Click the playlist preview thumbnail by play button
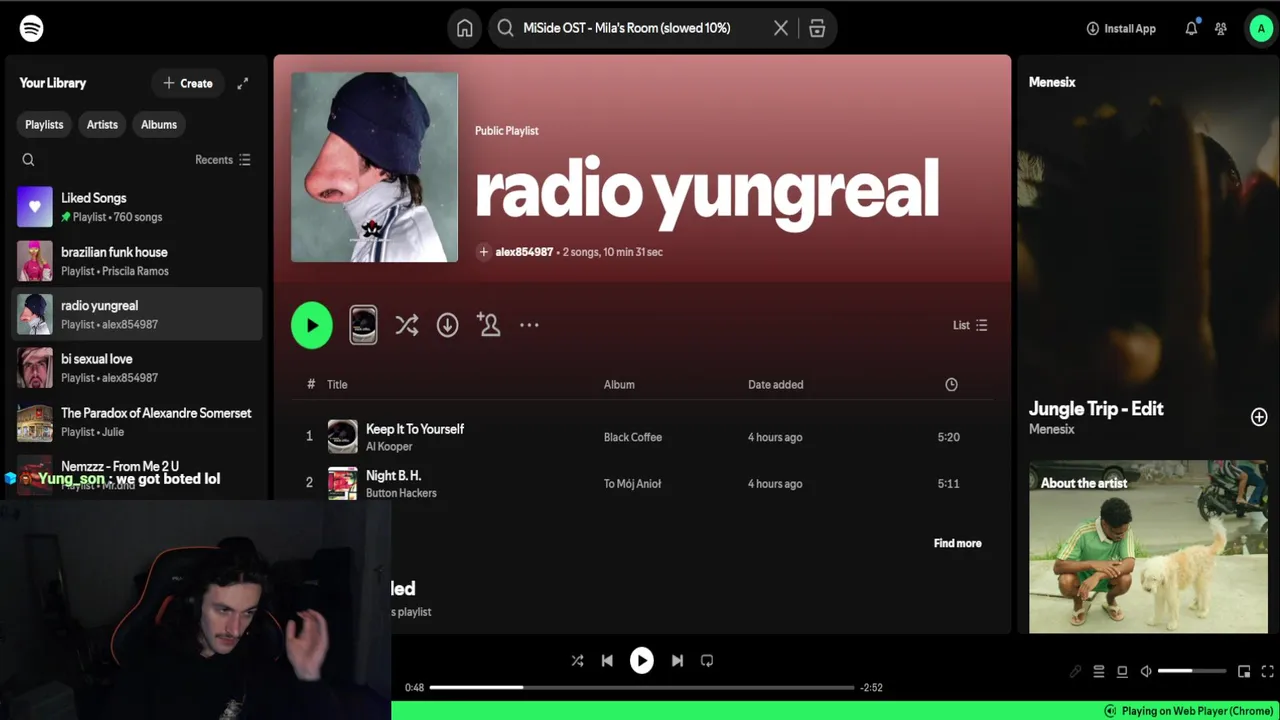Viewport: 1280px width, 720px height. [x=363, y=325]
